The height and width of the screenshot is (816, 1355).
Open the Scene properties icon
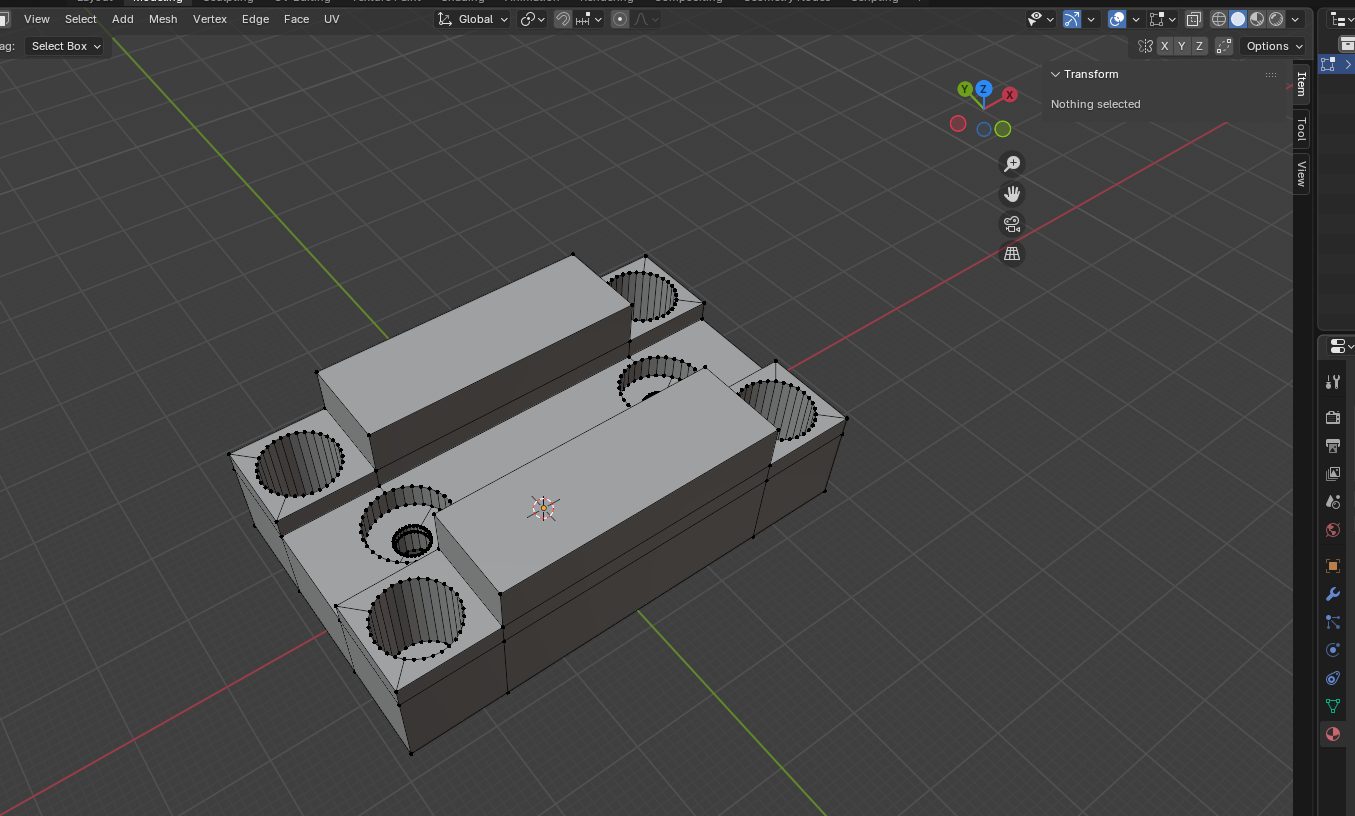click(1332, 501)
